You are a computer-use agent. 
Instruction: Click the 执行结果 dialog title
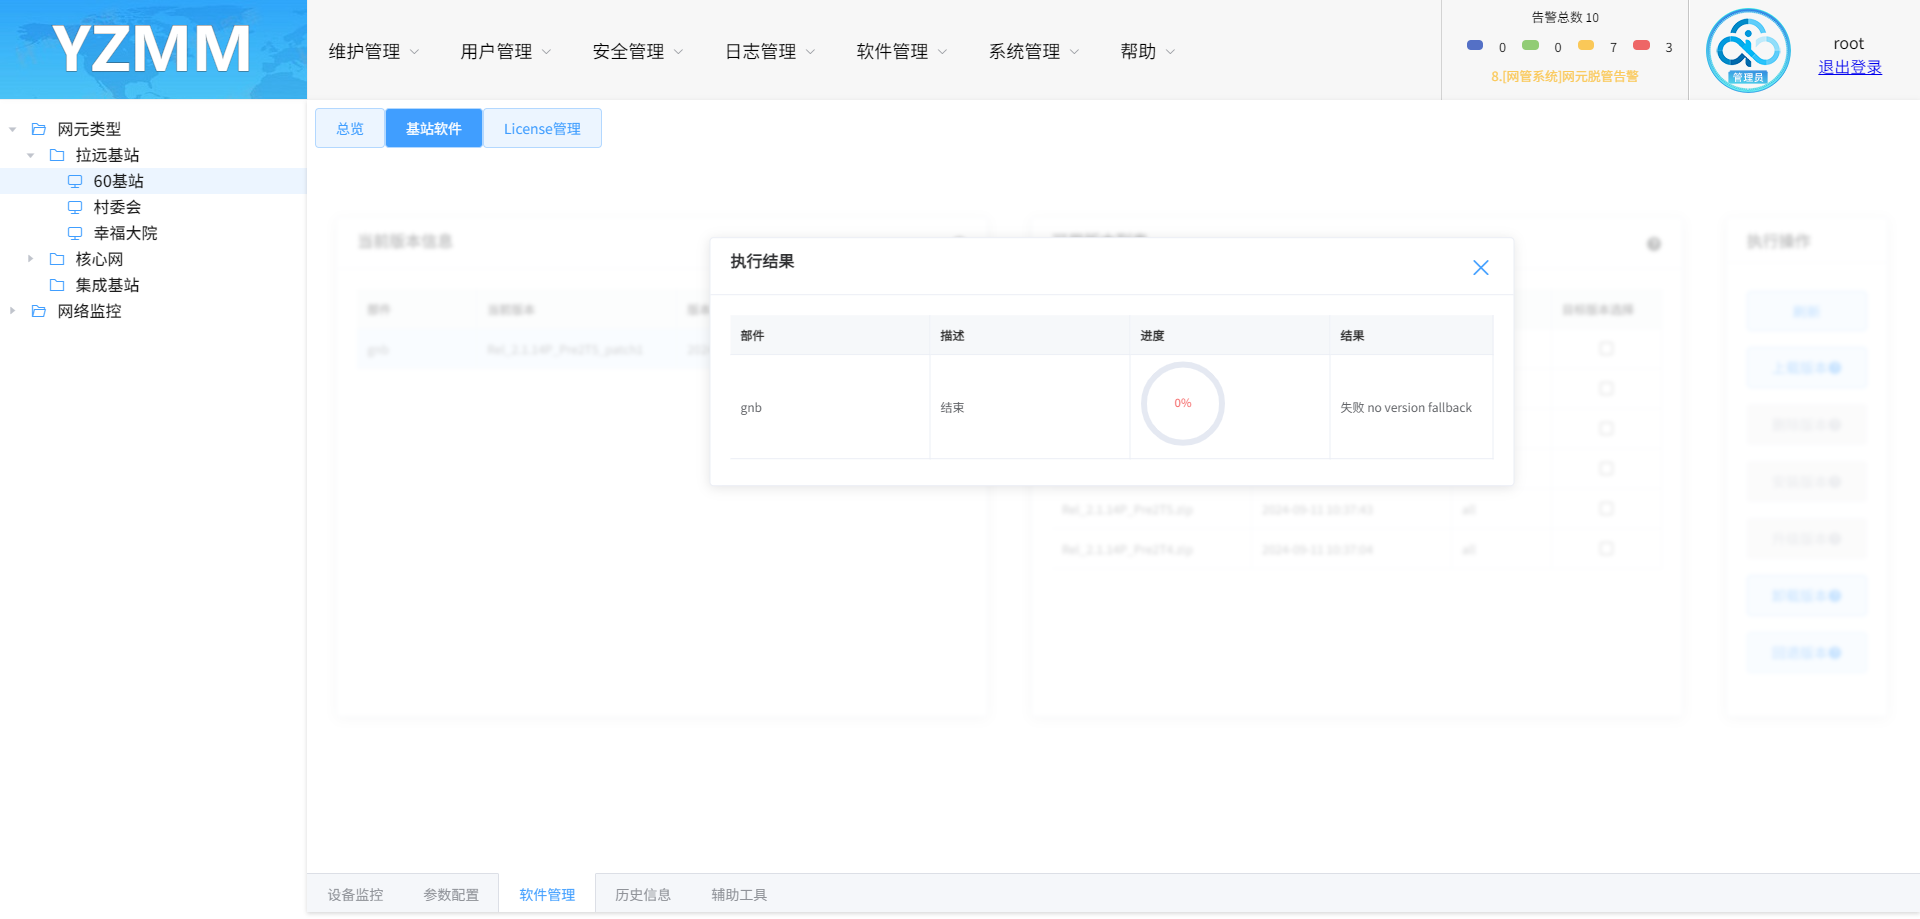click(x=762, y=261)
